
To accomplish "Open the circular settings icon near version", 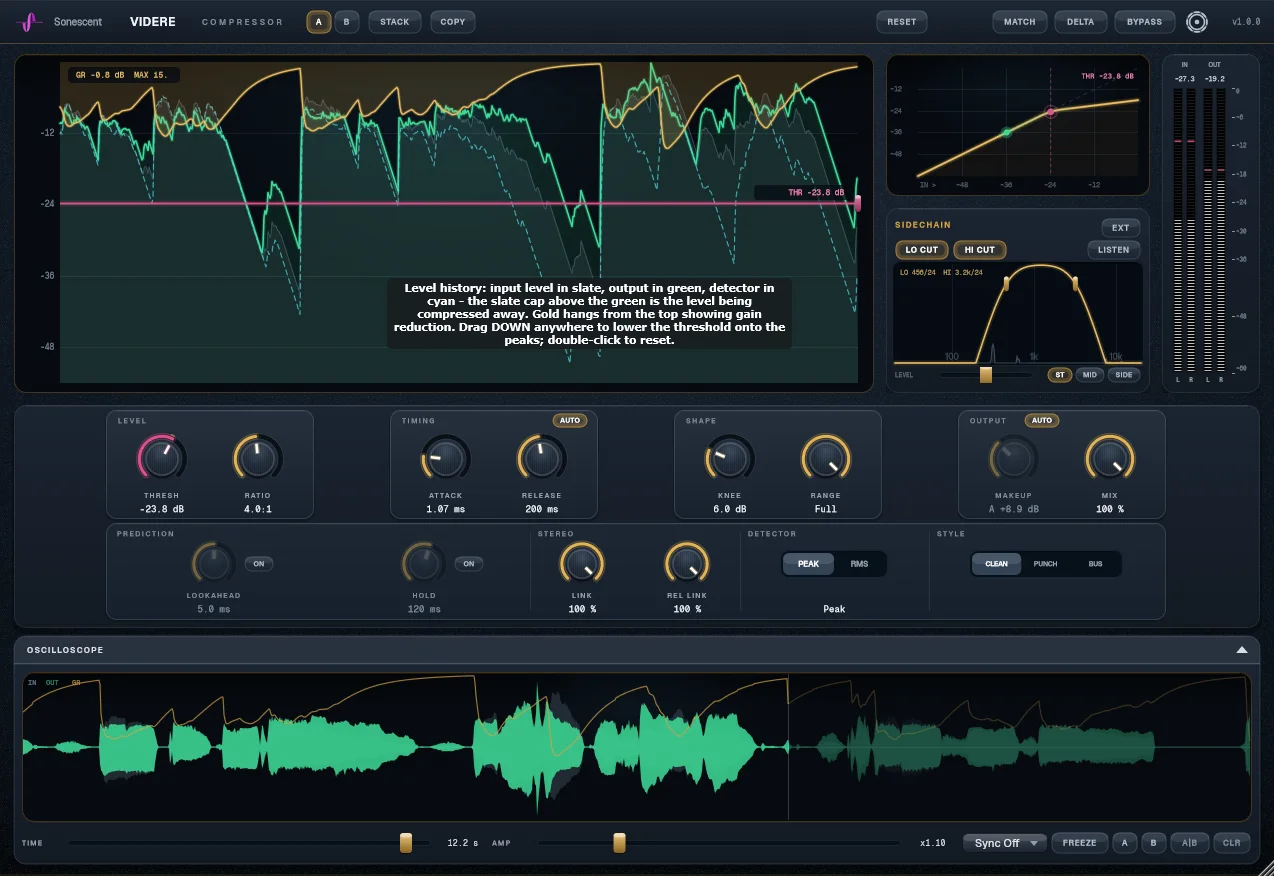I will point(1196,22).
